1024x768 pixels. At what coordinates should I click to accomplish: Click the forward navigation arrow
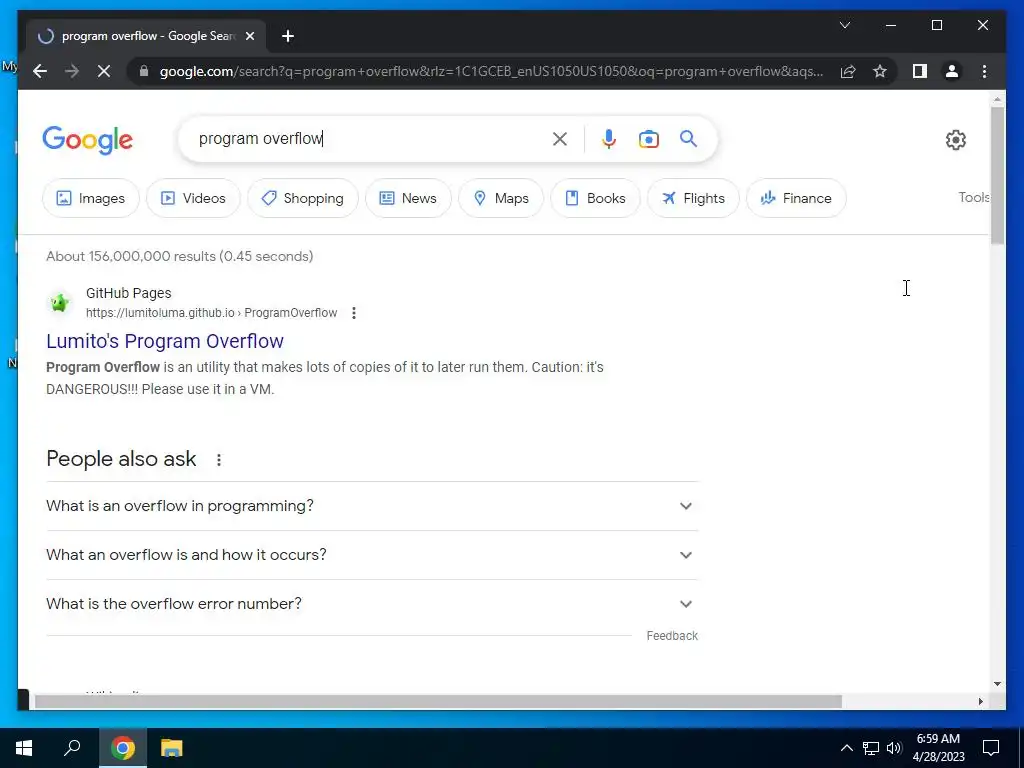72,71
